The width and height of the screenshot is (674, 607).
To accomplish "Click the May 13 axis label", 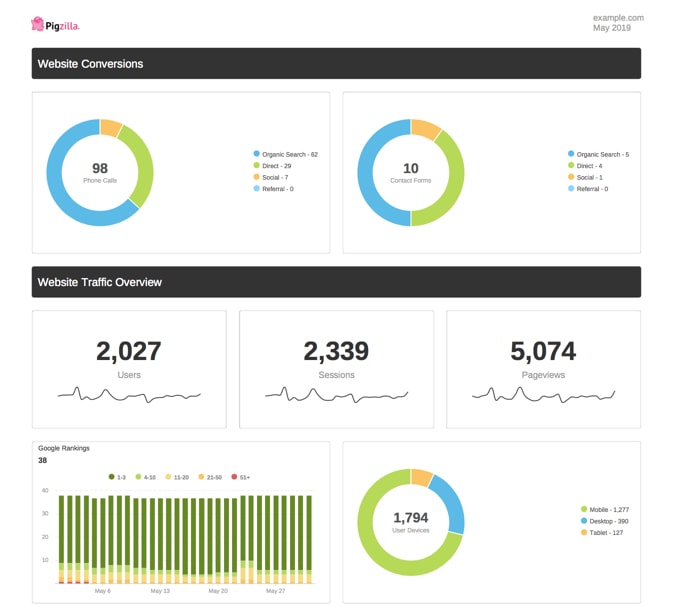I will coord(160,591).
